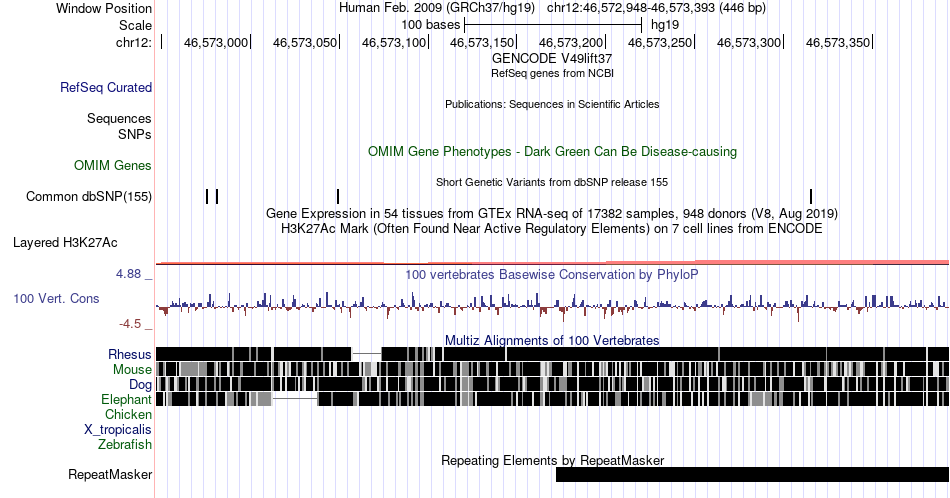950x498 pixels.
Task: Click the Elephant alignment species label
Action: 127,399
